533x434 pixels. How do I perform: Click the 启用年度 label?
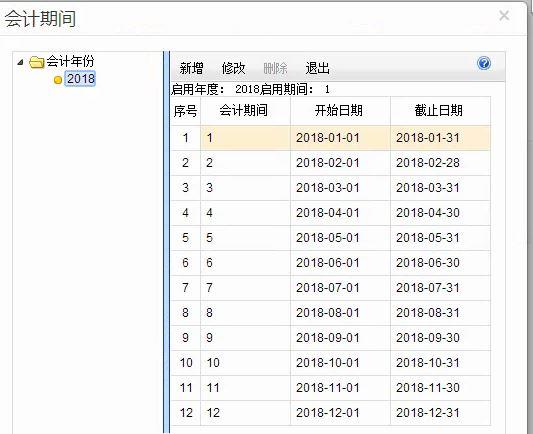click(198, 90)
